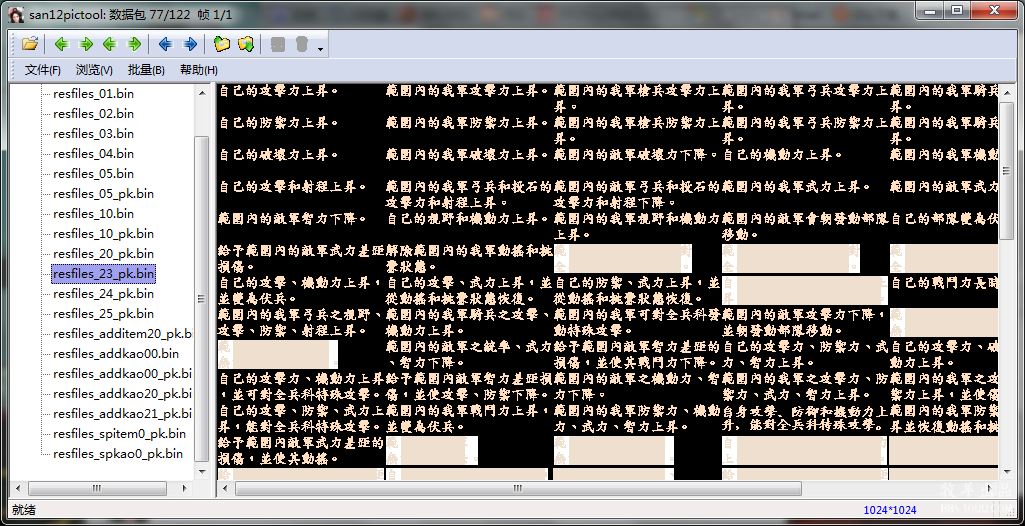Open the 批量(B) menu
The image size is (1025, 526).
[x=146, y=70]
